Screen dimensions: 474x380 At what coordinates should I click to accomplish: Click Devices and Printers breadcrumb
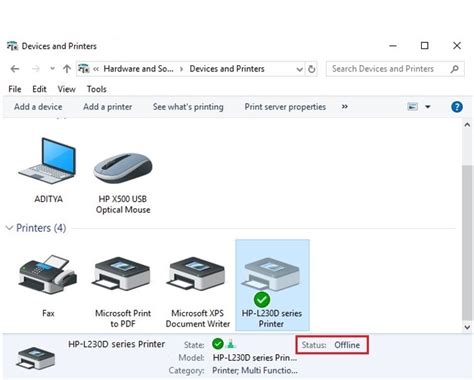pos(227,69)
